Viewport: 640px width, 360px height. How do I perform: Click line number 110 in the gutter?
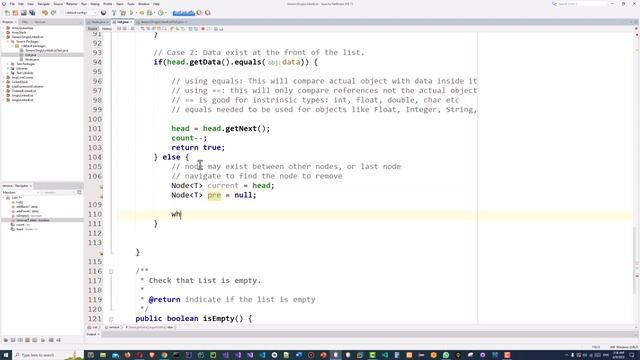click(x=95, y=214)
